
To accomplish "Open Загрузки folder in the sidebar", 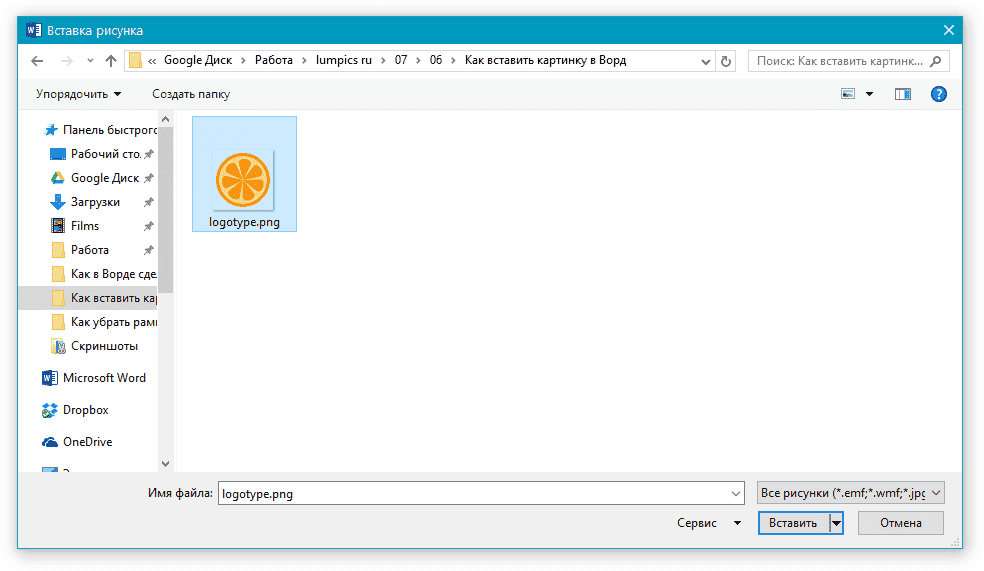I will [102, 202].
